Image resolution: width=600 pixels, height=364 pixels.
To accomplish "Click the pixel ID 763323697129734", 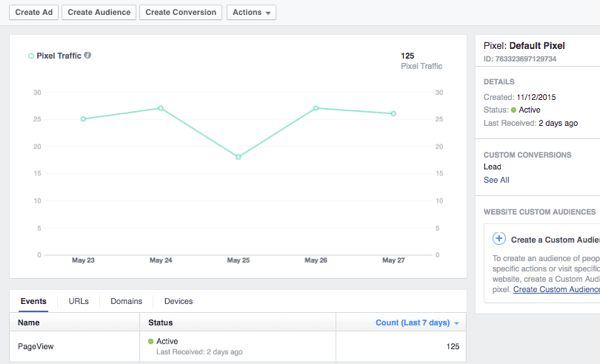I will [520, 59].
